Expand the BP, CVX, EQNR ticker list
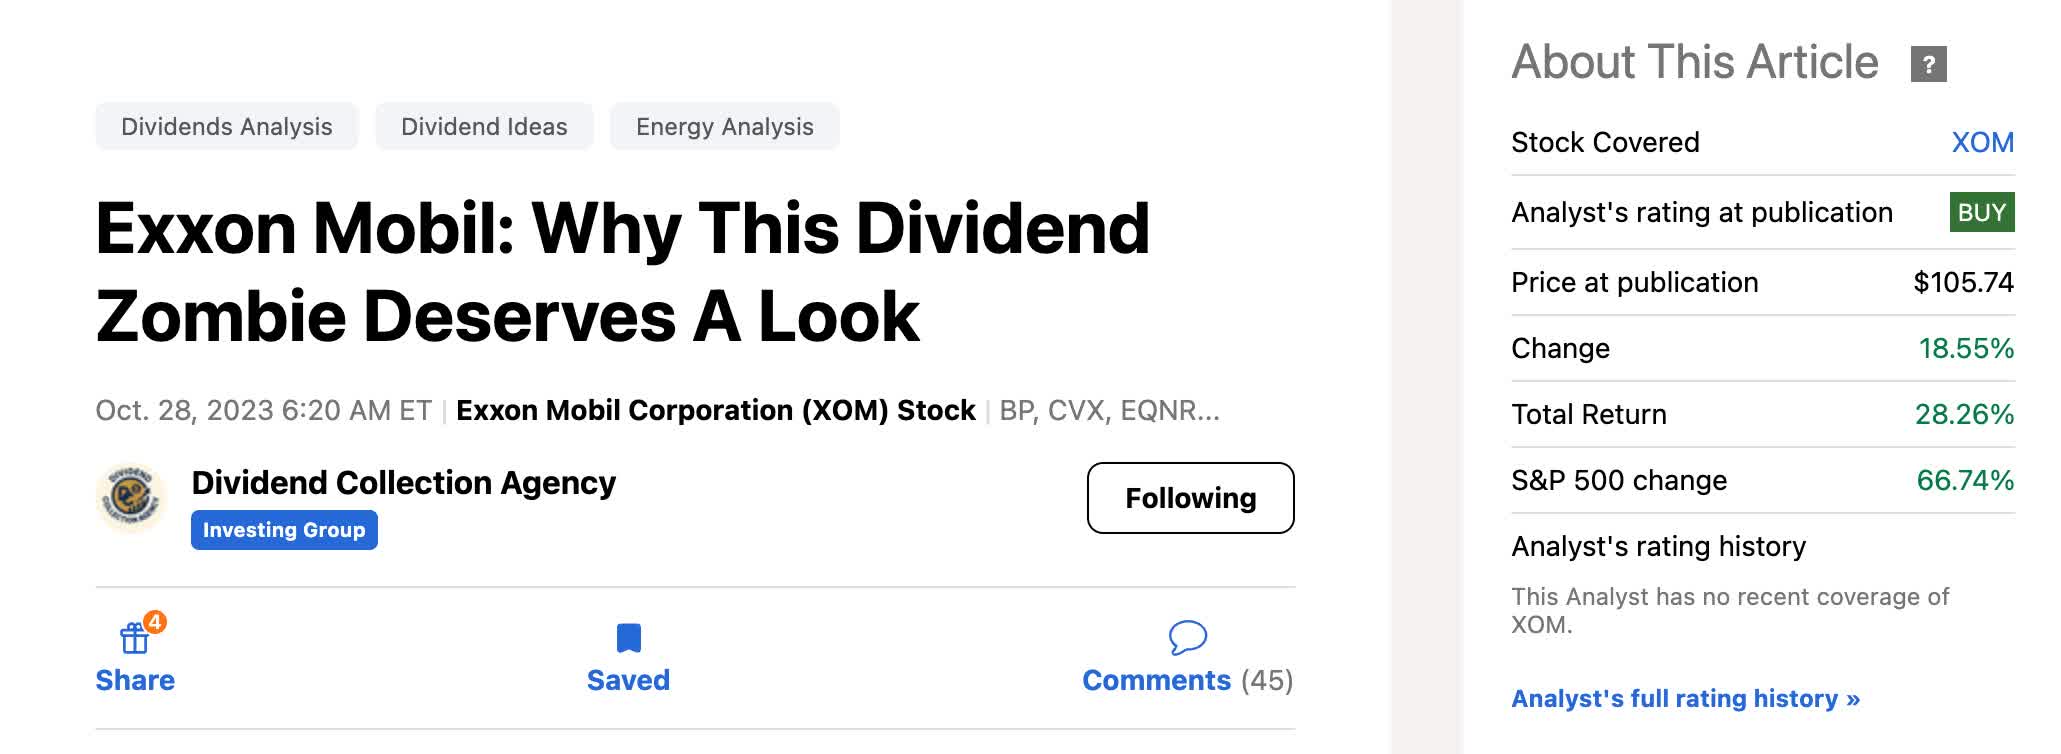Viewport: 2061px width, 754px height. 1109,410
